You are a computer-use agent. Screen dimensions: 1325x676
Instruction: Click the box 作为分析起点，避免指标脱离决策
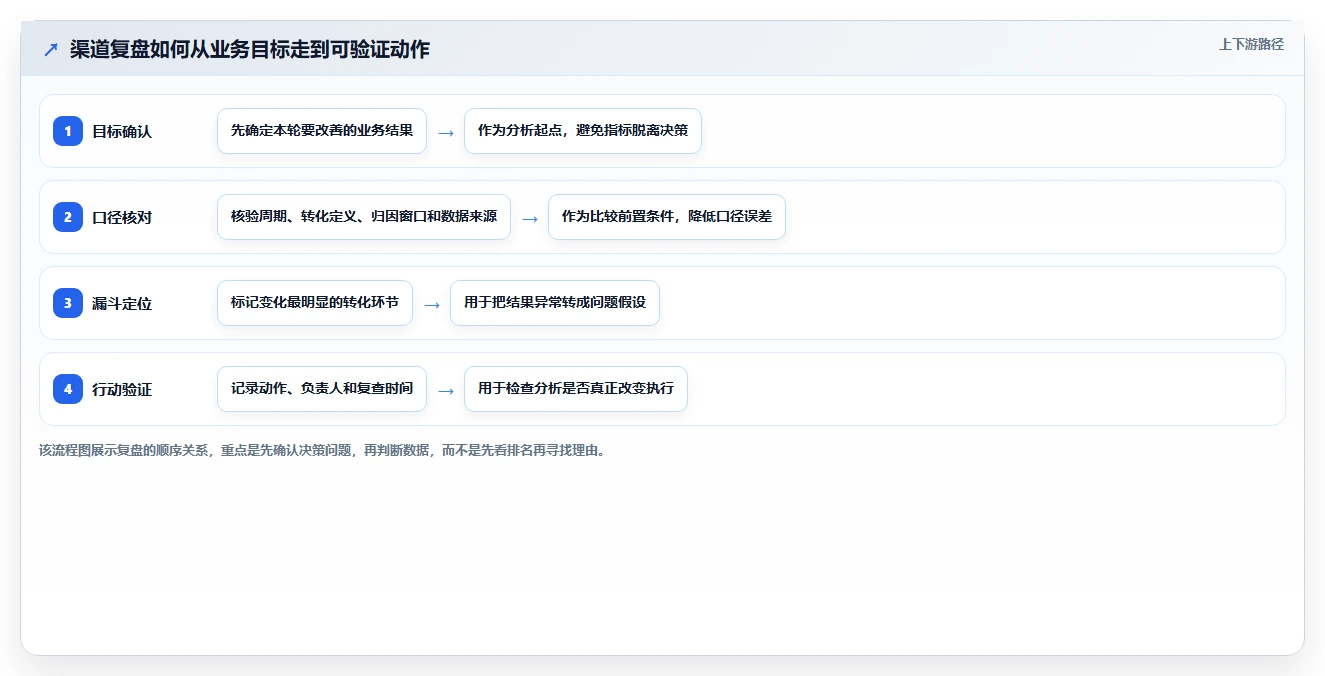(x=583, y=131)
